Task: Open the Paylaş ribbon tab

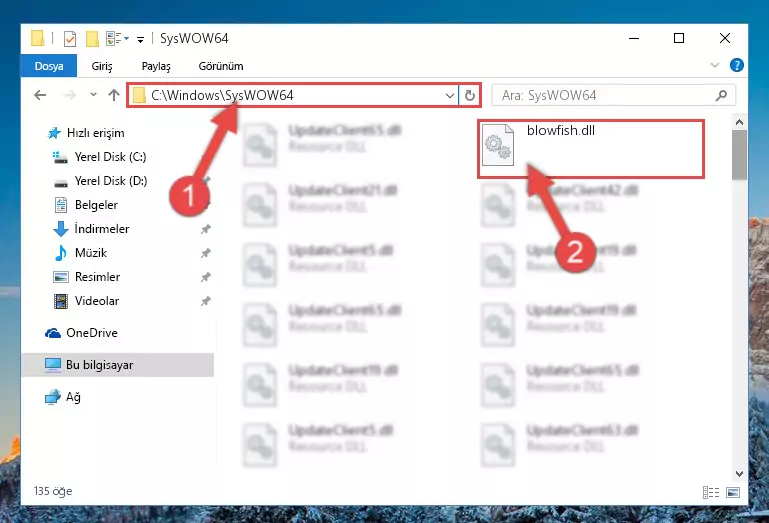Action: (156, 66)
